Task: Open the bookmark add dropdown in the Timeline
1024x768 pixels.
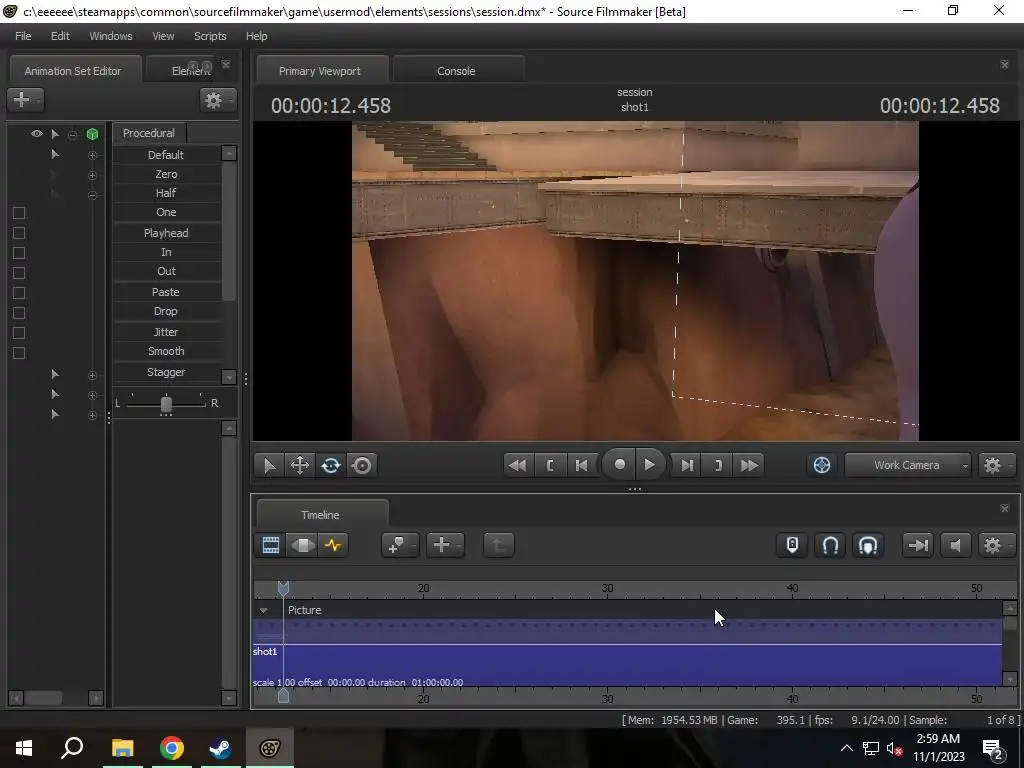Action: pos(400,545)
